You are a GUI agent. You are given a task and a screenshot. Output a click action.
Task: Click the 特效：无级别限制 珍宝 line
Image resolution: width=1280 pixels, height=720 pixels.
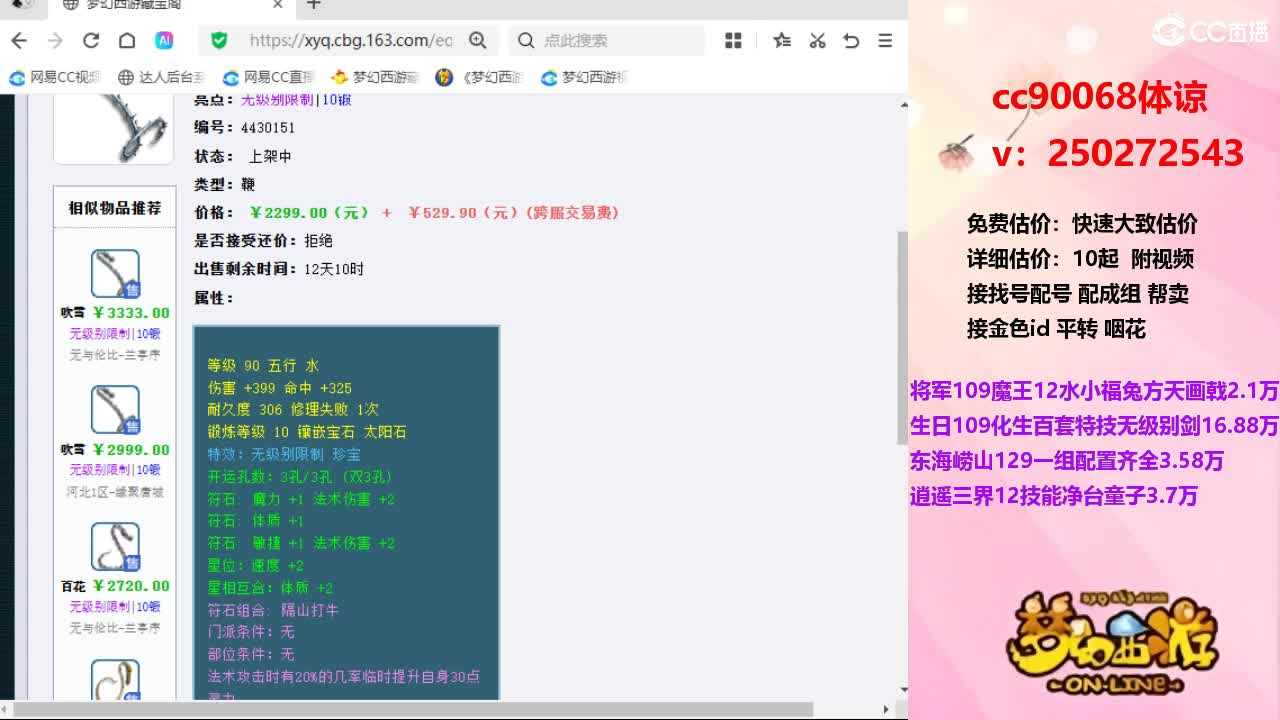click(x=284, y=454)
